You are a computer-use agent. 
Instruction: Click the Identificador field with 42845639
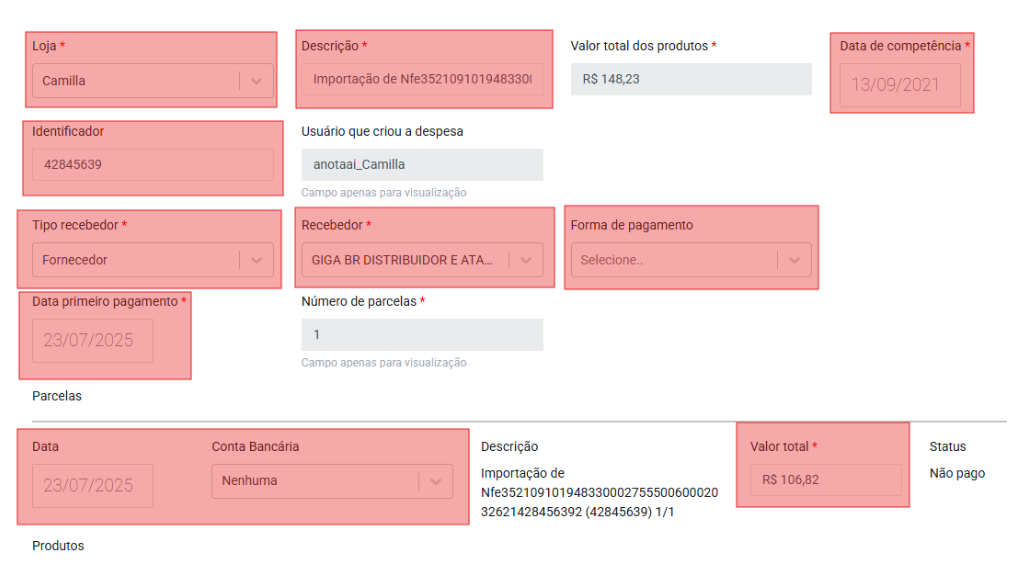(152, 165)
